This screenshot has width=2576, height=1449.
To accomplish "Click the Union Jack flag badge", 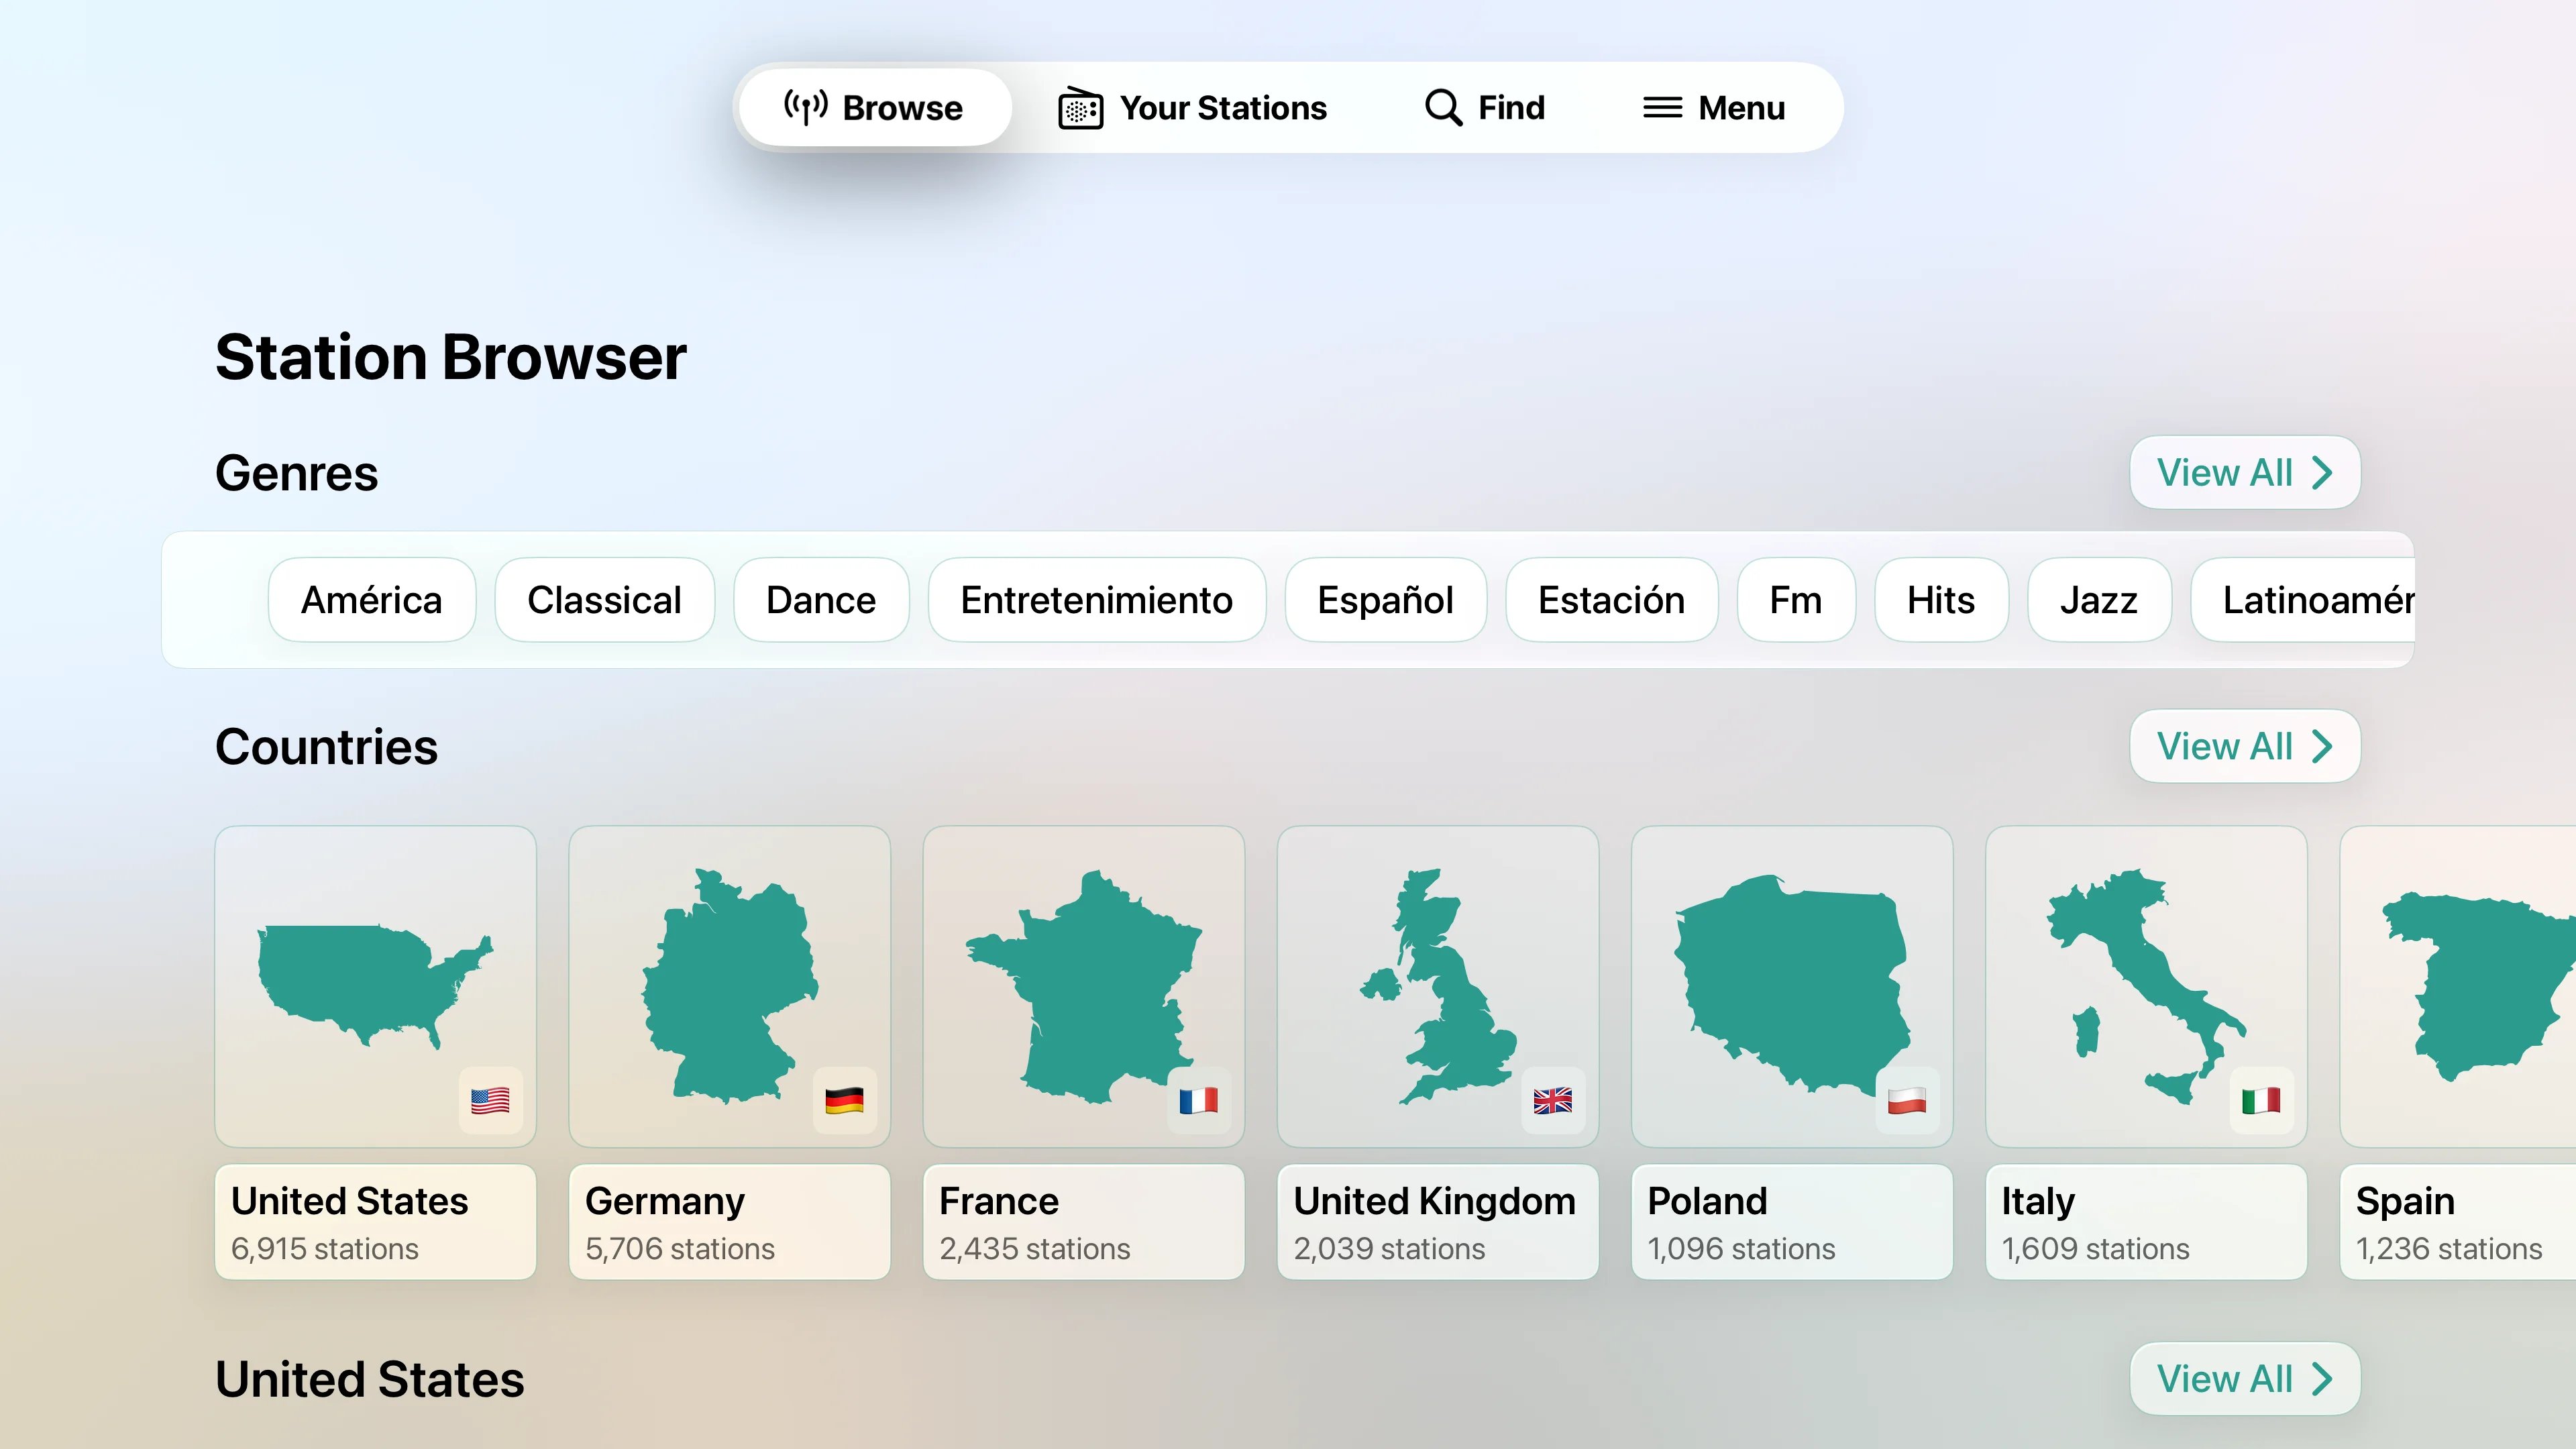I will pyautogui.click(x=1552, y=1100).
